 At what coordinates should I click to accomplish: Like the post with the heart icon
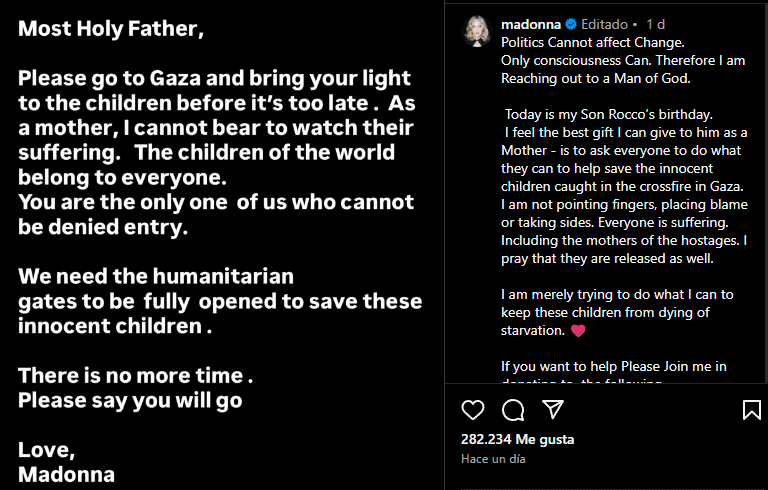(473, 410)
